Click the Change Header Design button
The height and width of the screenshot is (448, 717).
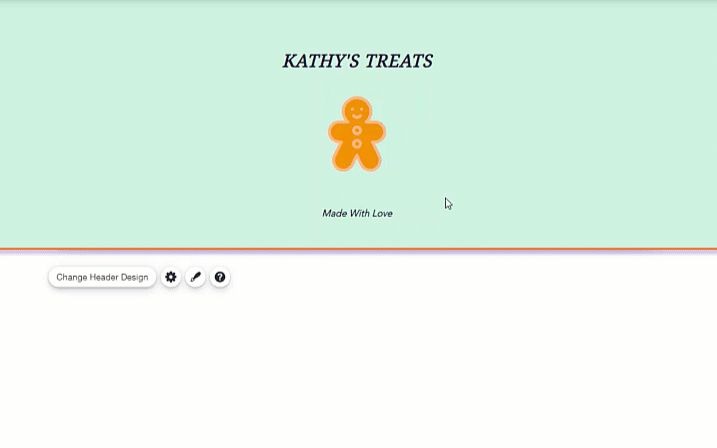coord(102,277)
